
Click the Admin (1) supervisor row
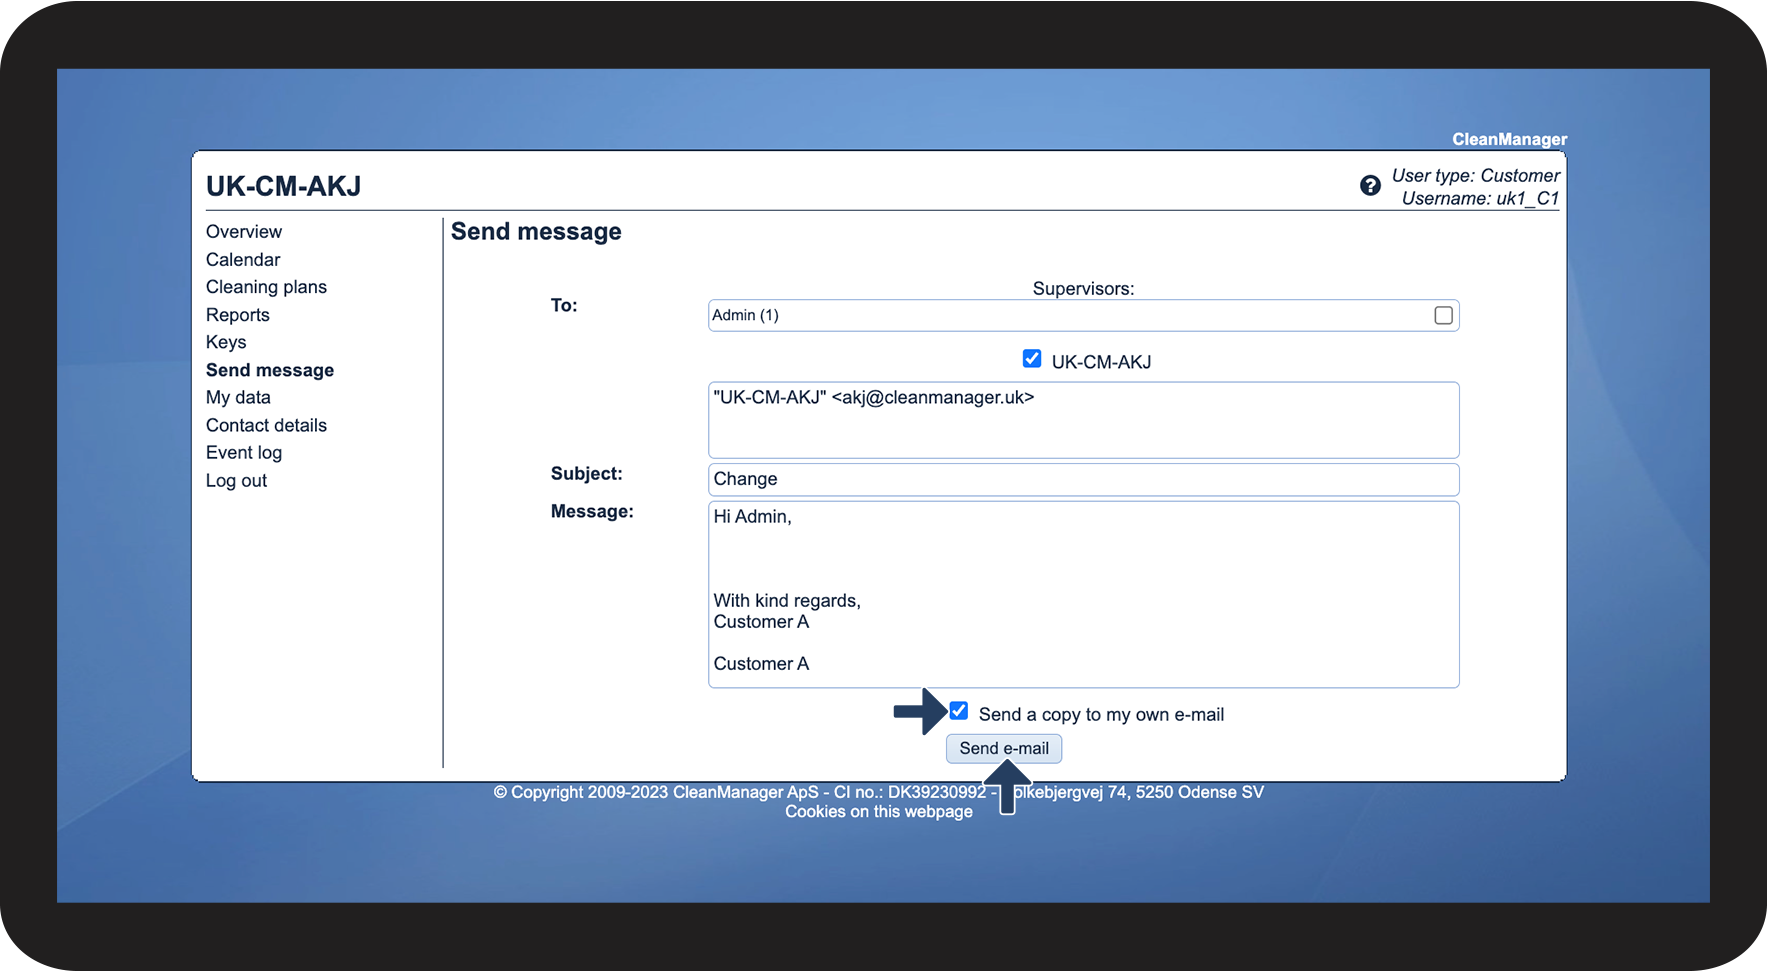click(x=1083, y=315)
